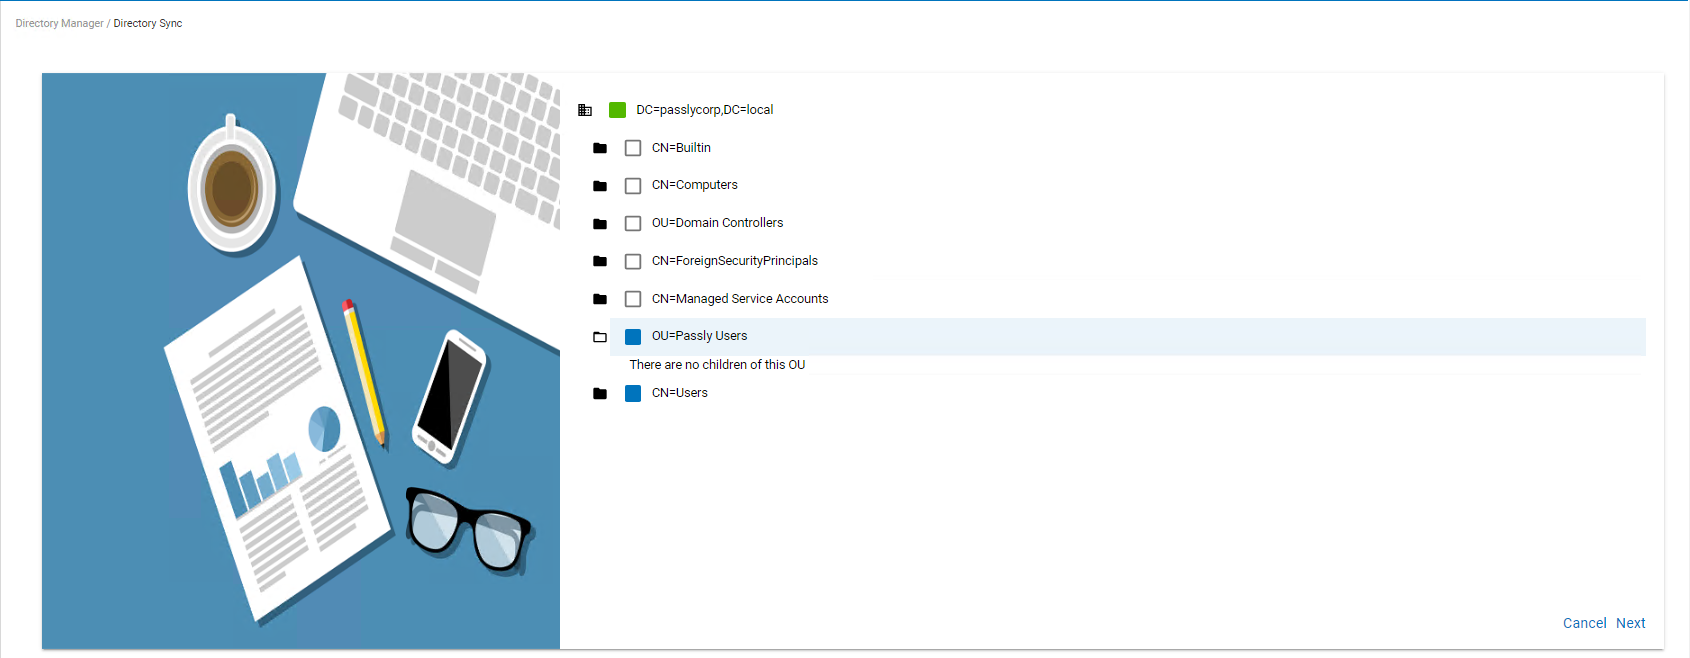Screen dimensions: 1690x658
Task: Uncheck the OU=Passly Users checkbox
Action: 633,337
